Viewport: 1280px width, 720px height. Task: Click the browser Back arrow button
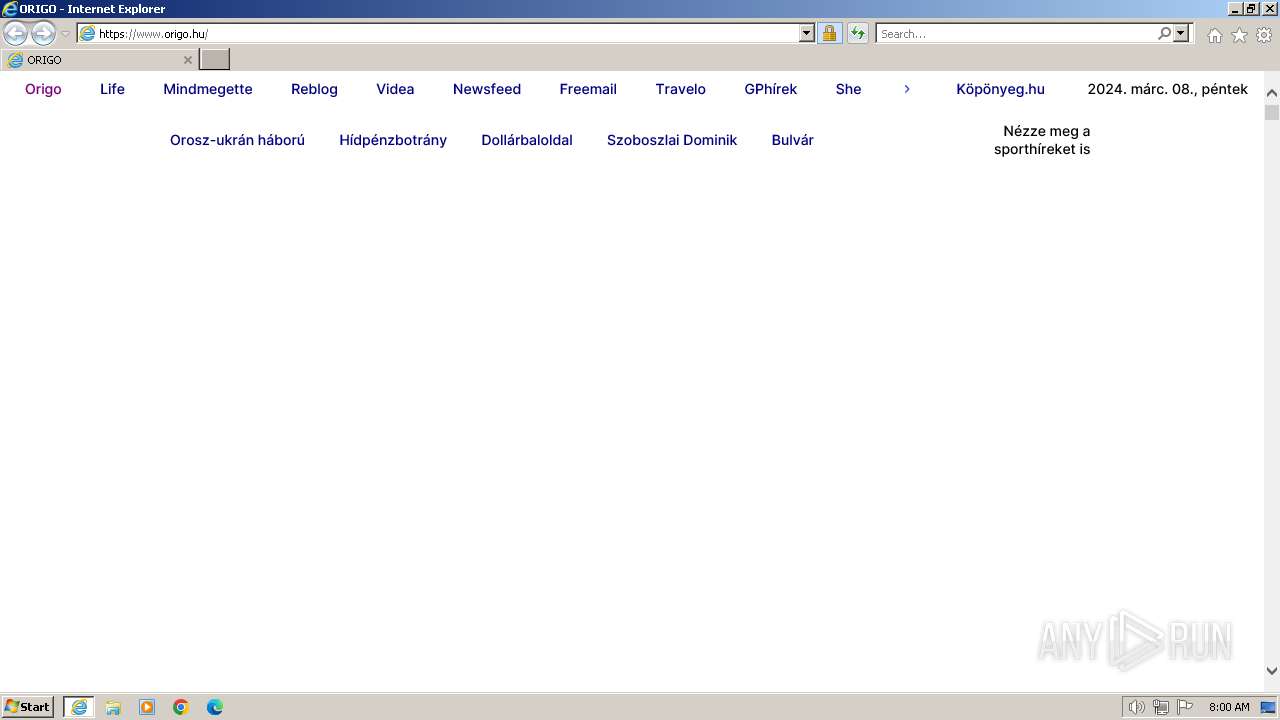pyautogui.click(x=15, y=33)
